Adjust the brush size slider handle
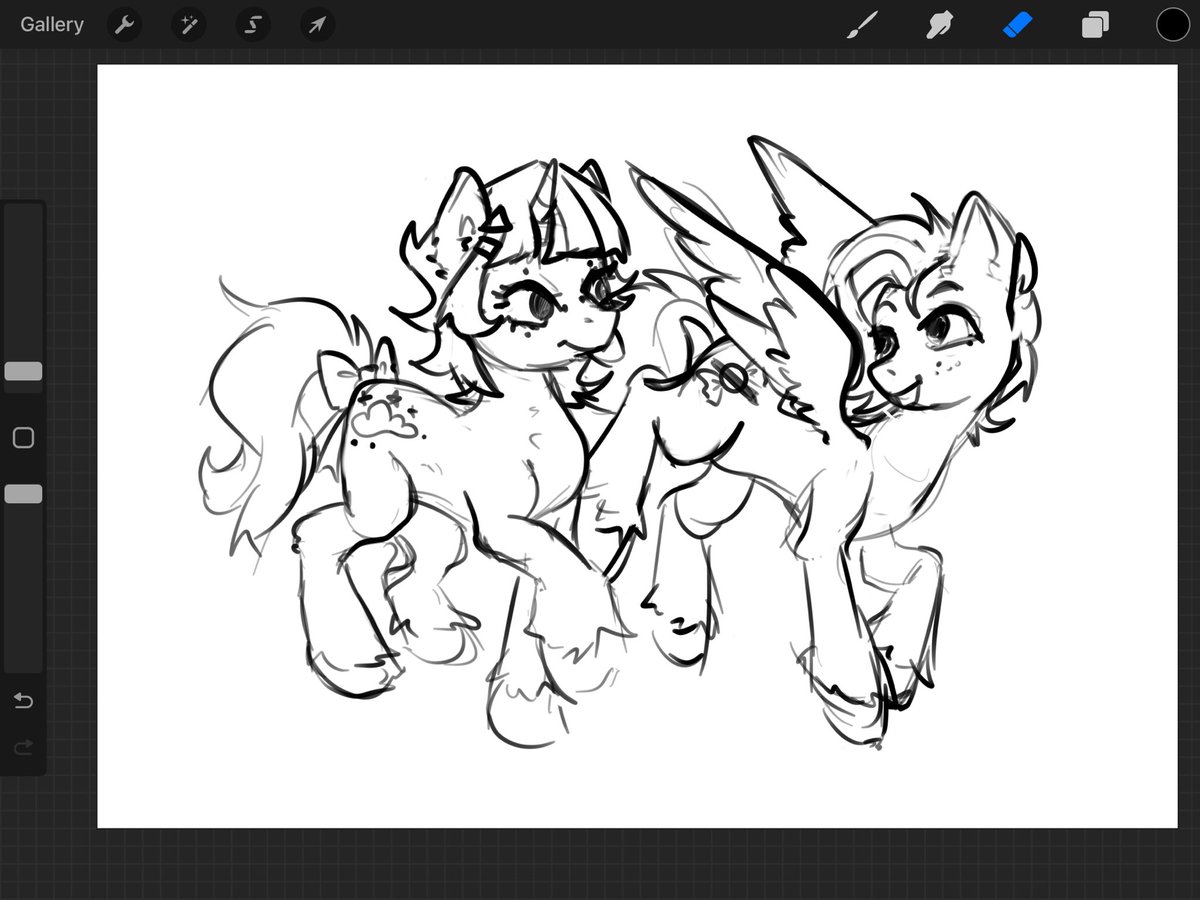The image size is (1200, 900). point(23,371)
